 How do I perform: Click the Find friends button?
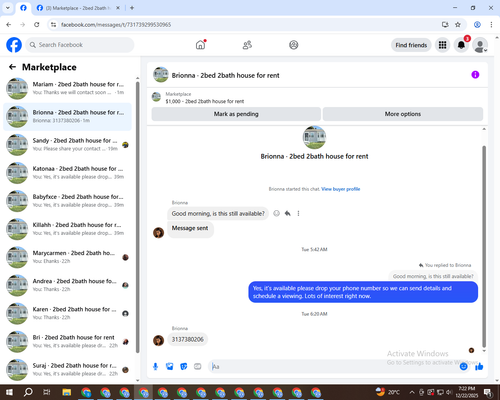click(411, 45)
